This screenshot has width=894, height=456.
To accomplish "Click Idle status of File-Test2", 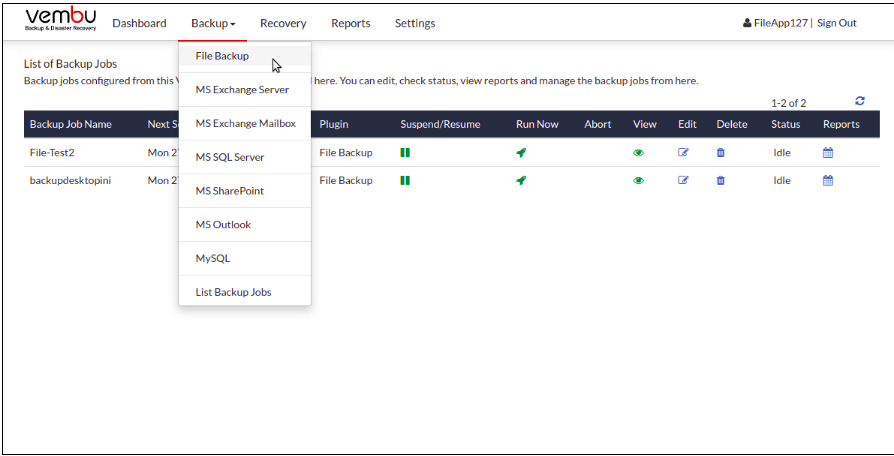I will pos(782,153).
